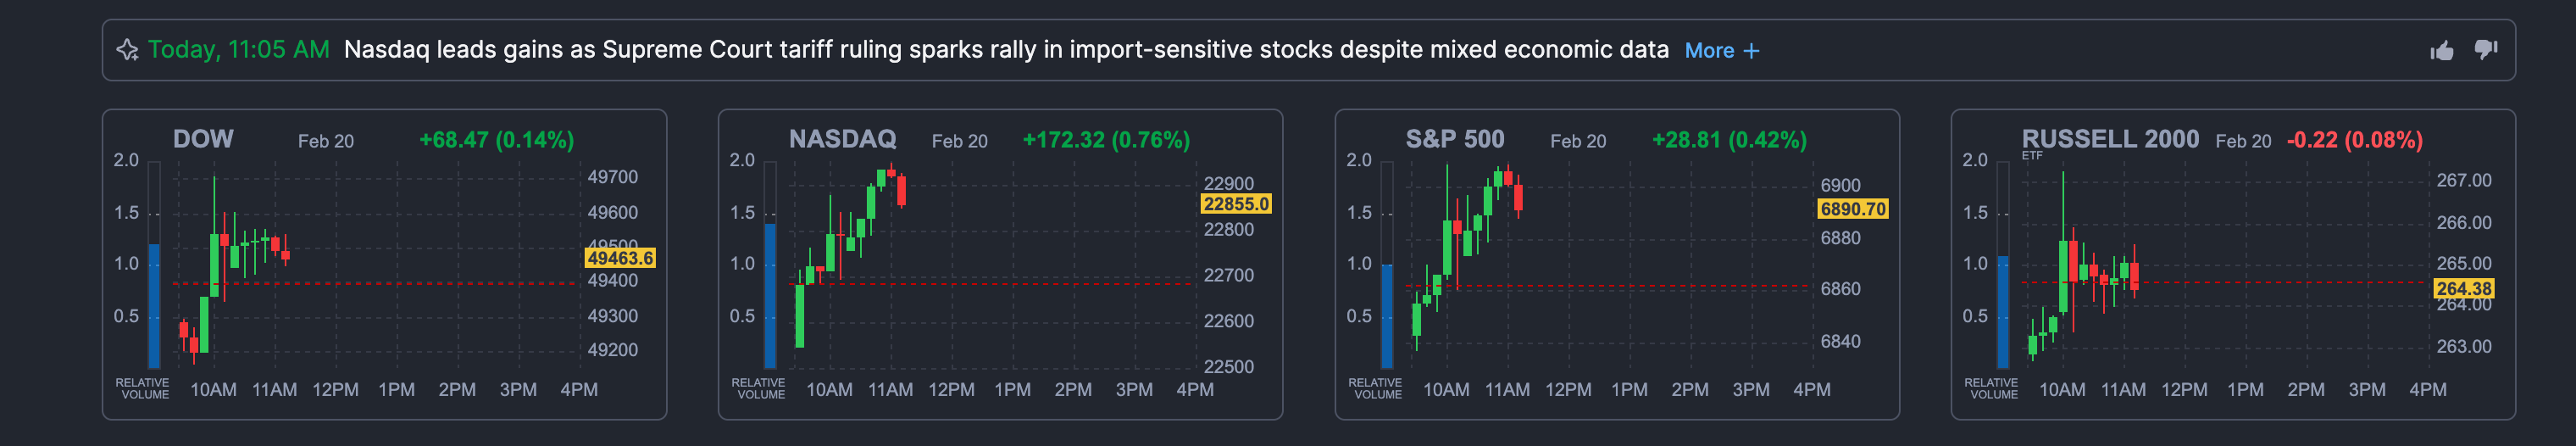The height and width of the screenshot is (446, 2576).
Task: Click the S&P 500 relative volume bar
Action: click(x=1387, y=315)
